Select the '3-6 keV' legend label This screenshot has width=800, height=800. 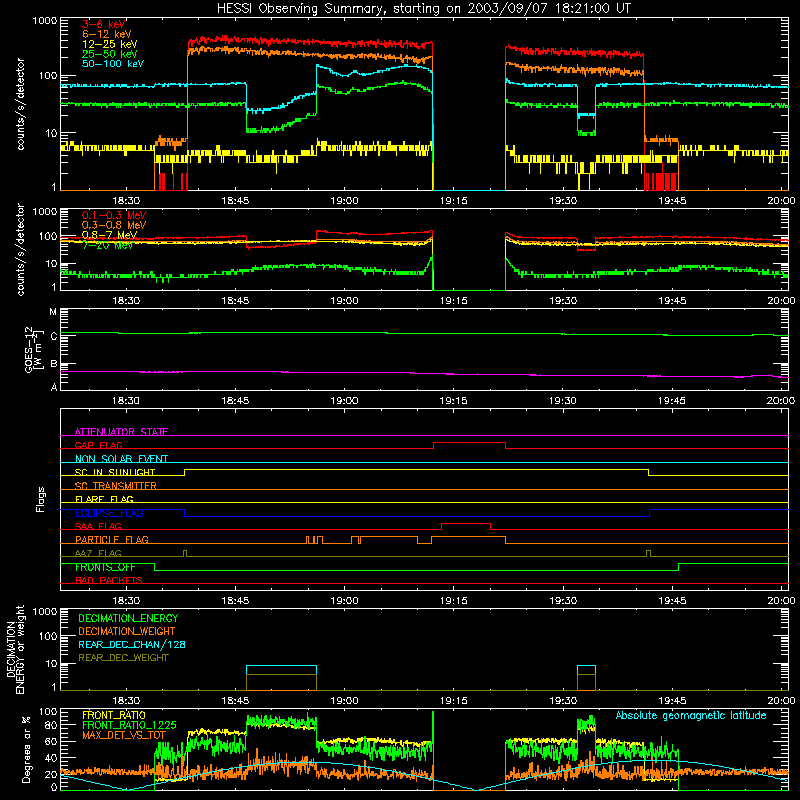click(x=104, y=24)
